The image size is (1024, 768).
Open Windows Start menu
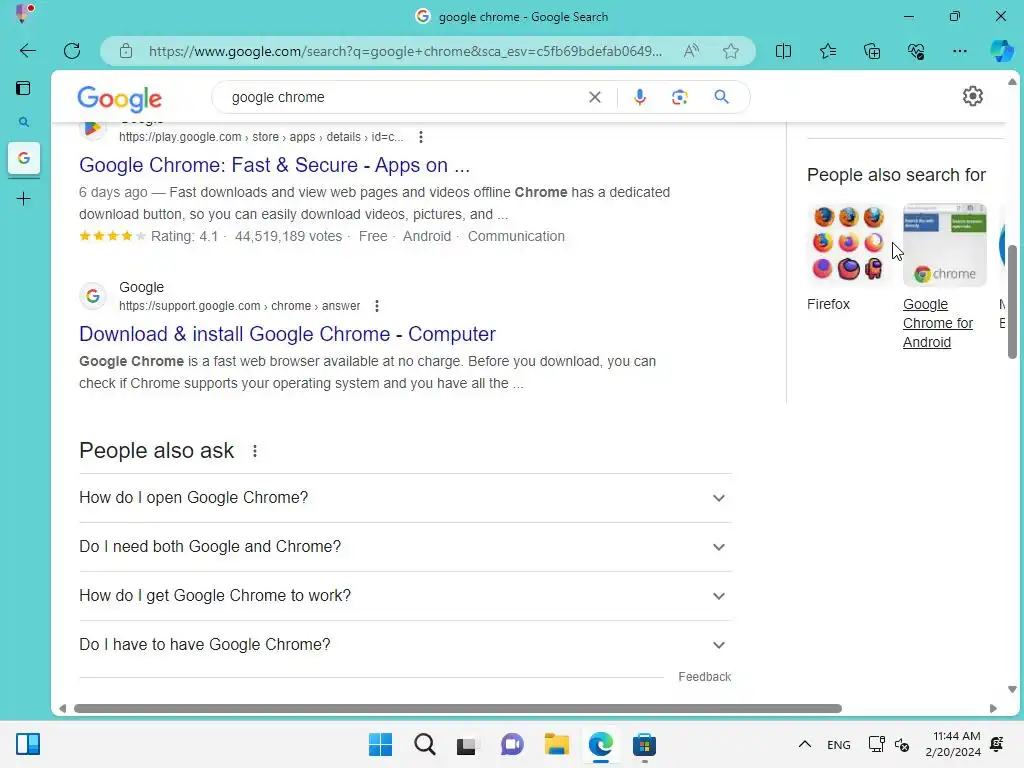tap(380, 744)
